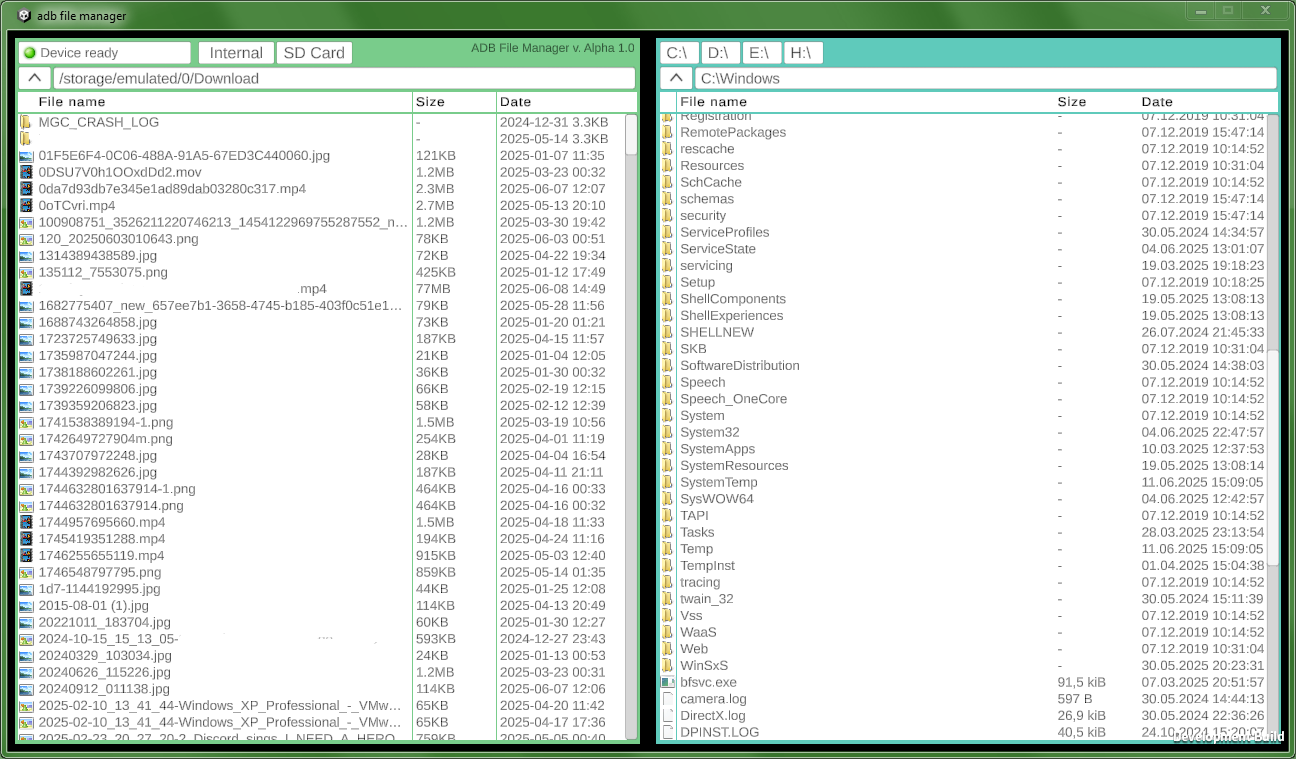This screenshot has width=1296, height=759.
Task: Click the MGC_CRASH_LOG folder icon
Action: click(26, 122)
